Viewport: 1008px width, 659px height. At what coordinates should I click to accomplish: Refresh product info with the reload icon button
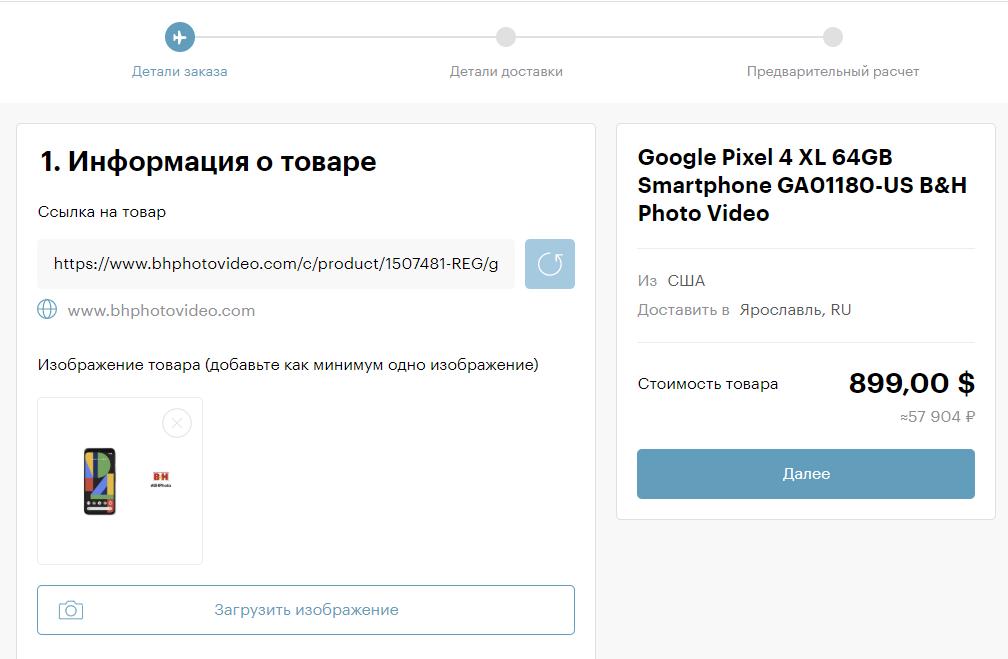(x=550, y=264)
